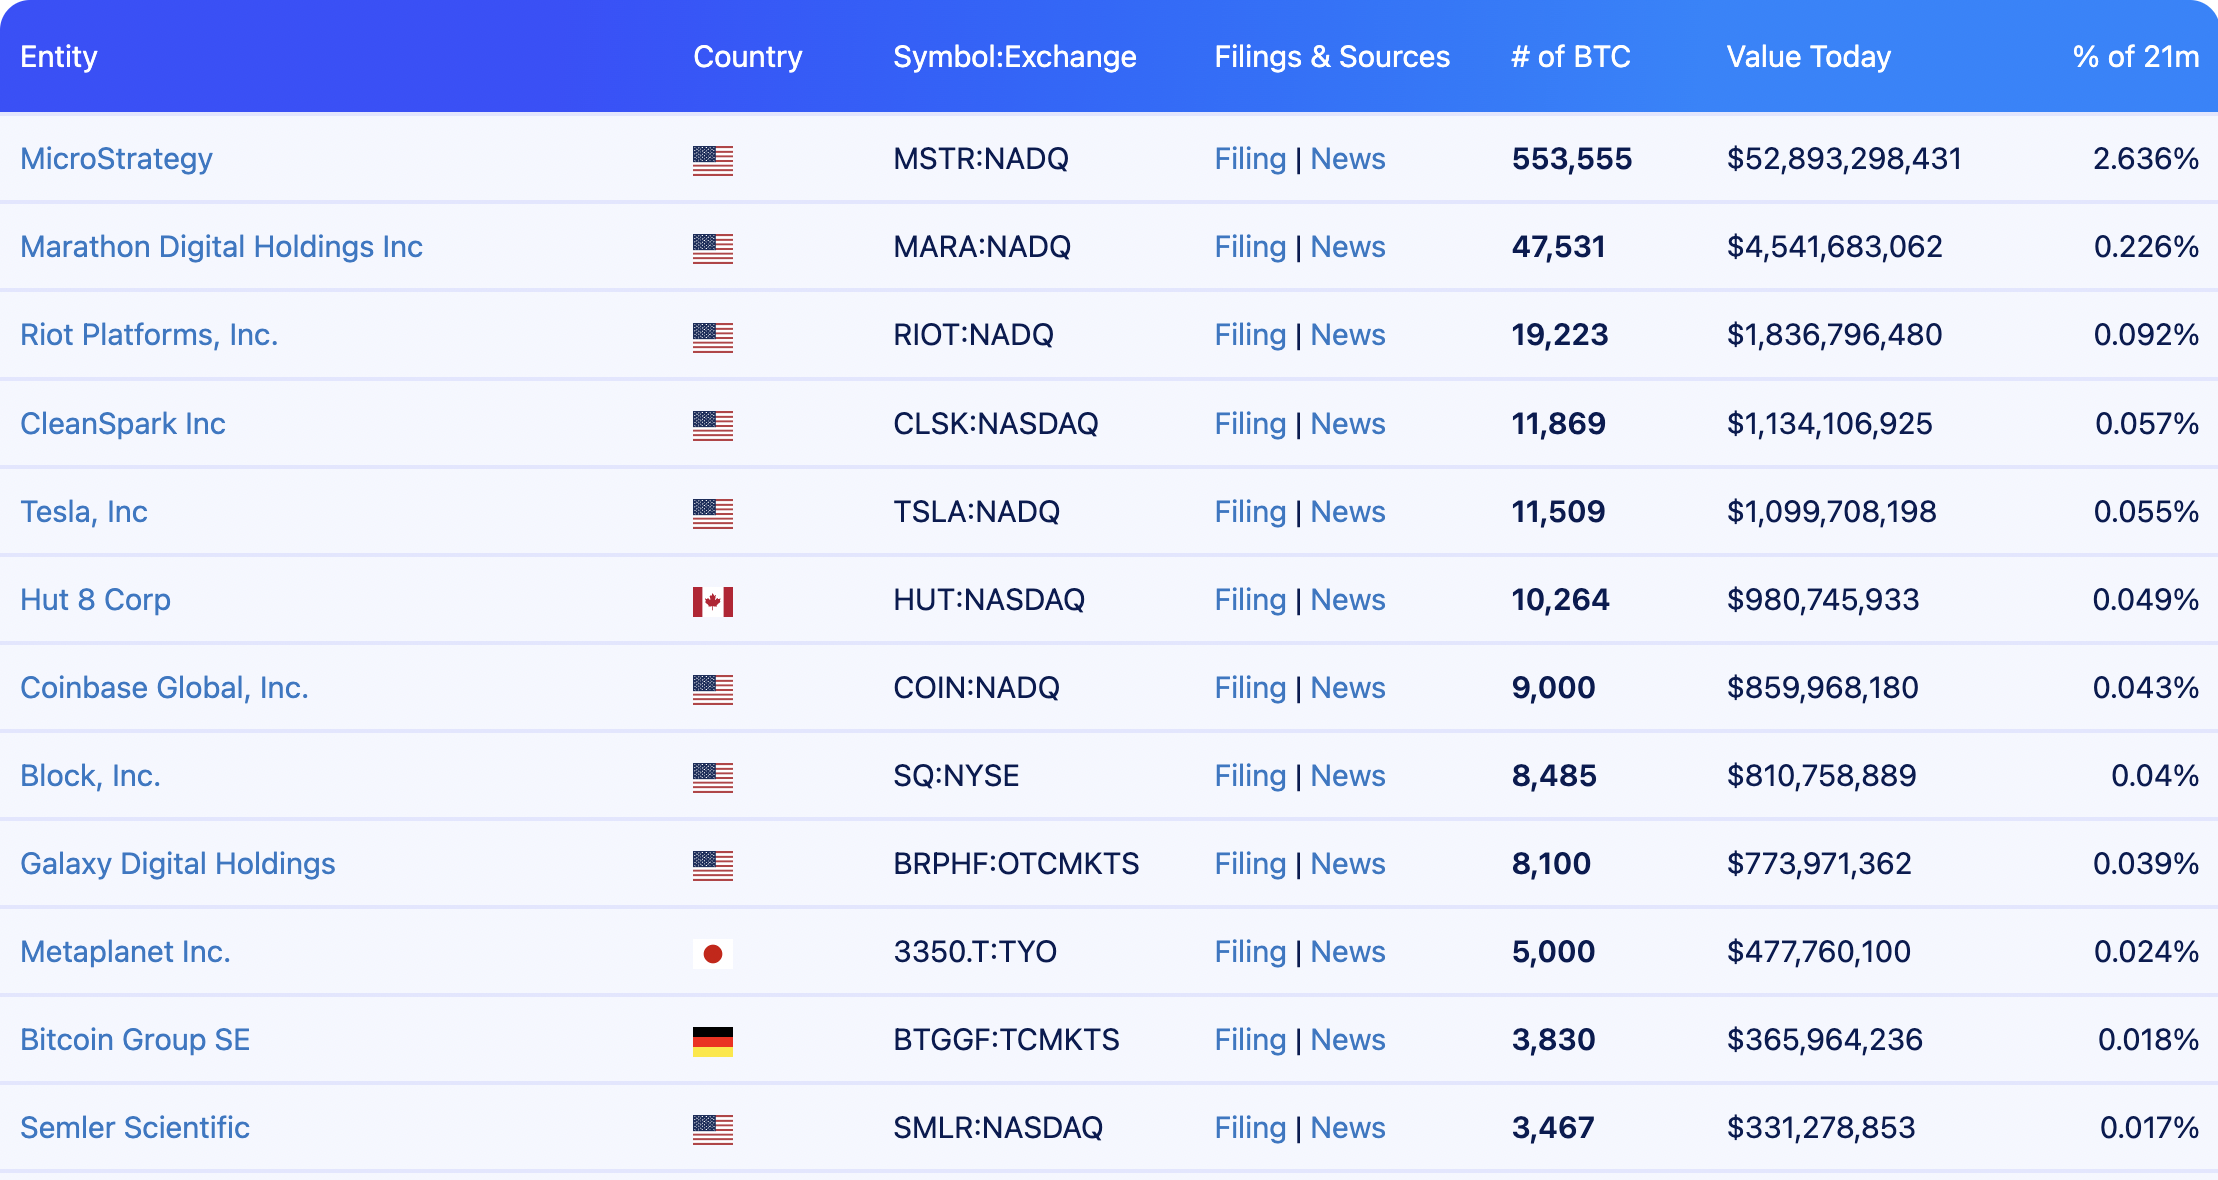Open the Bitcoin Group SE link
The height and width of the screenshot is (1180, 2218).
click(135, 1040)
